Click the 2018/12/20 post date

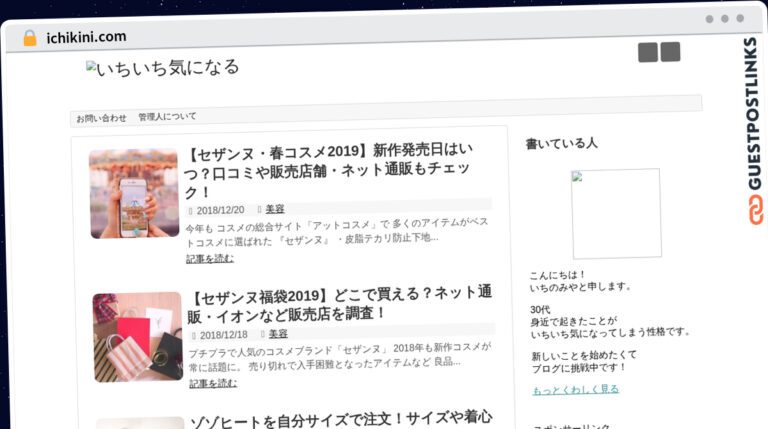click(220, 211)
